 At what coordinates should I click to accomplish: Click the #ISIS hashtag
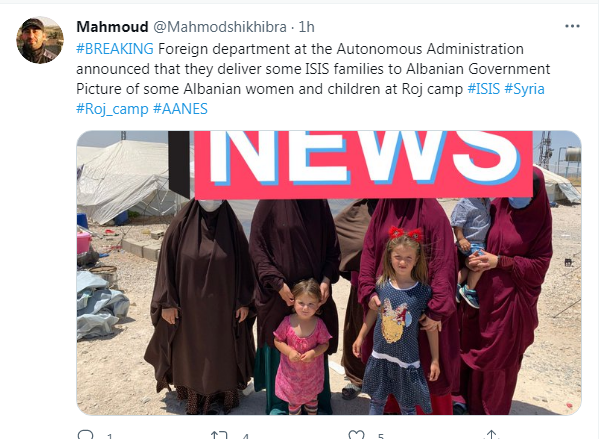[x=484, y=89]
